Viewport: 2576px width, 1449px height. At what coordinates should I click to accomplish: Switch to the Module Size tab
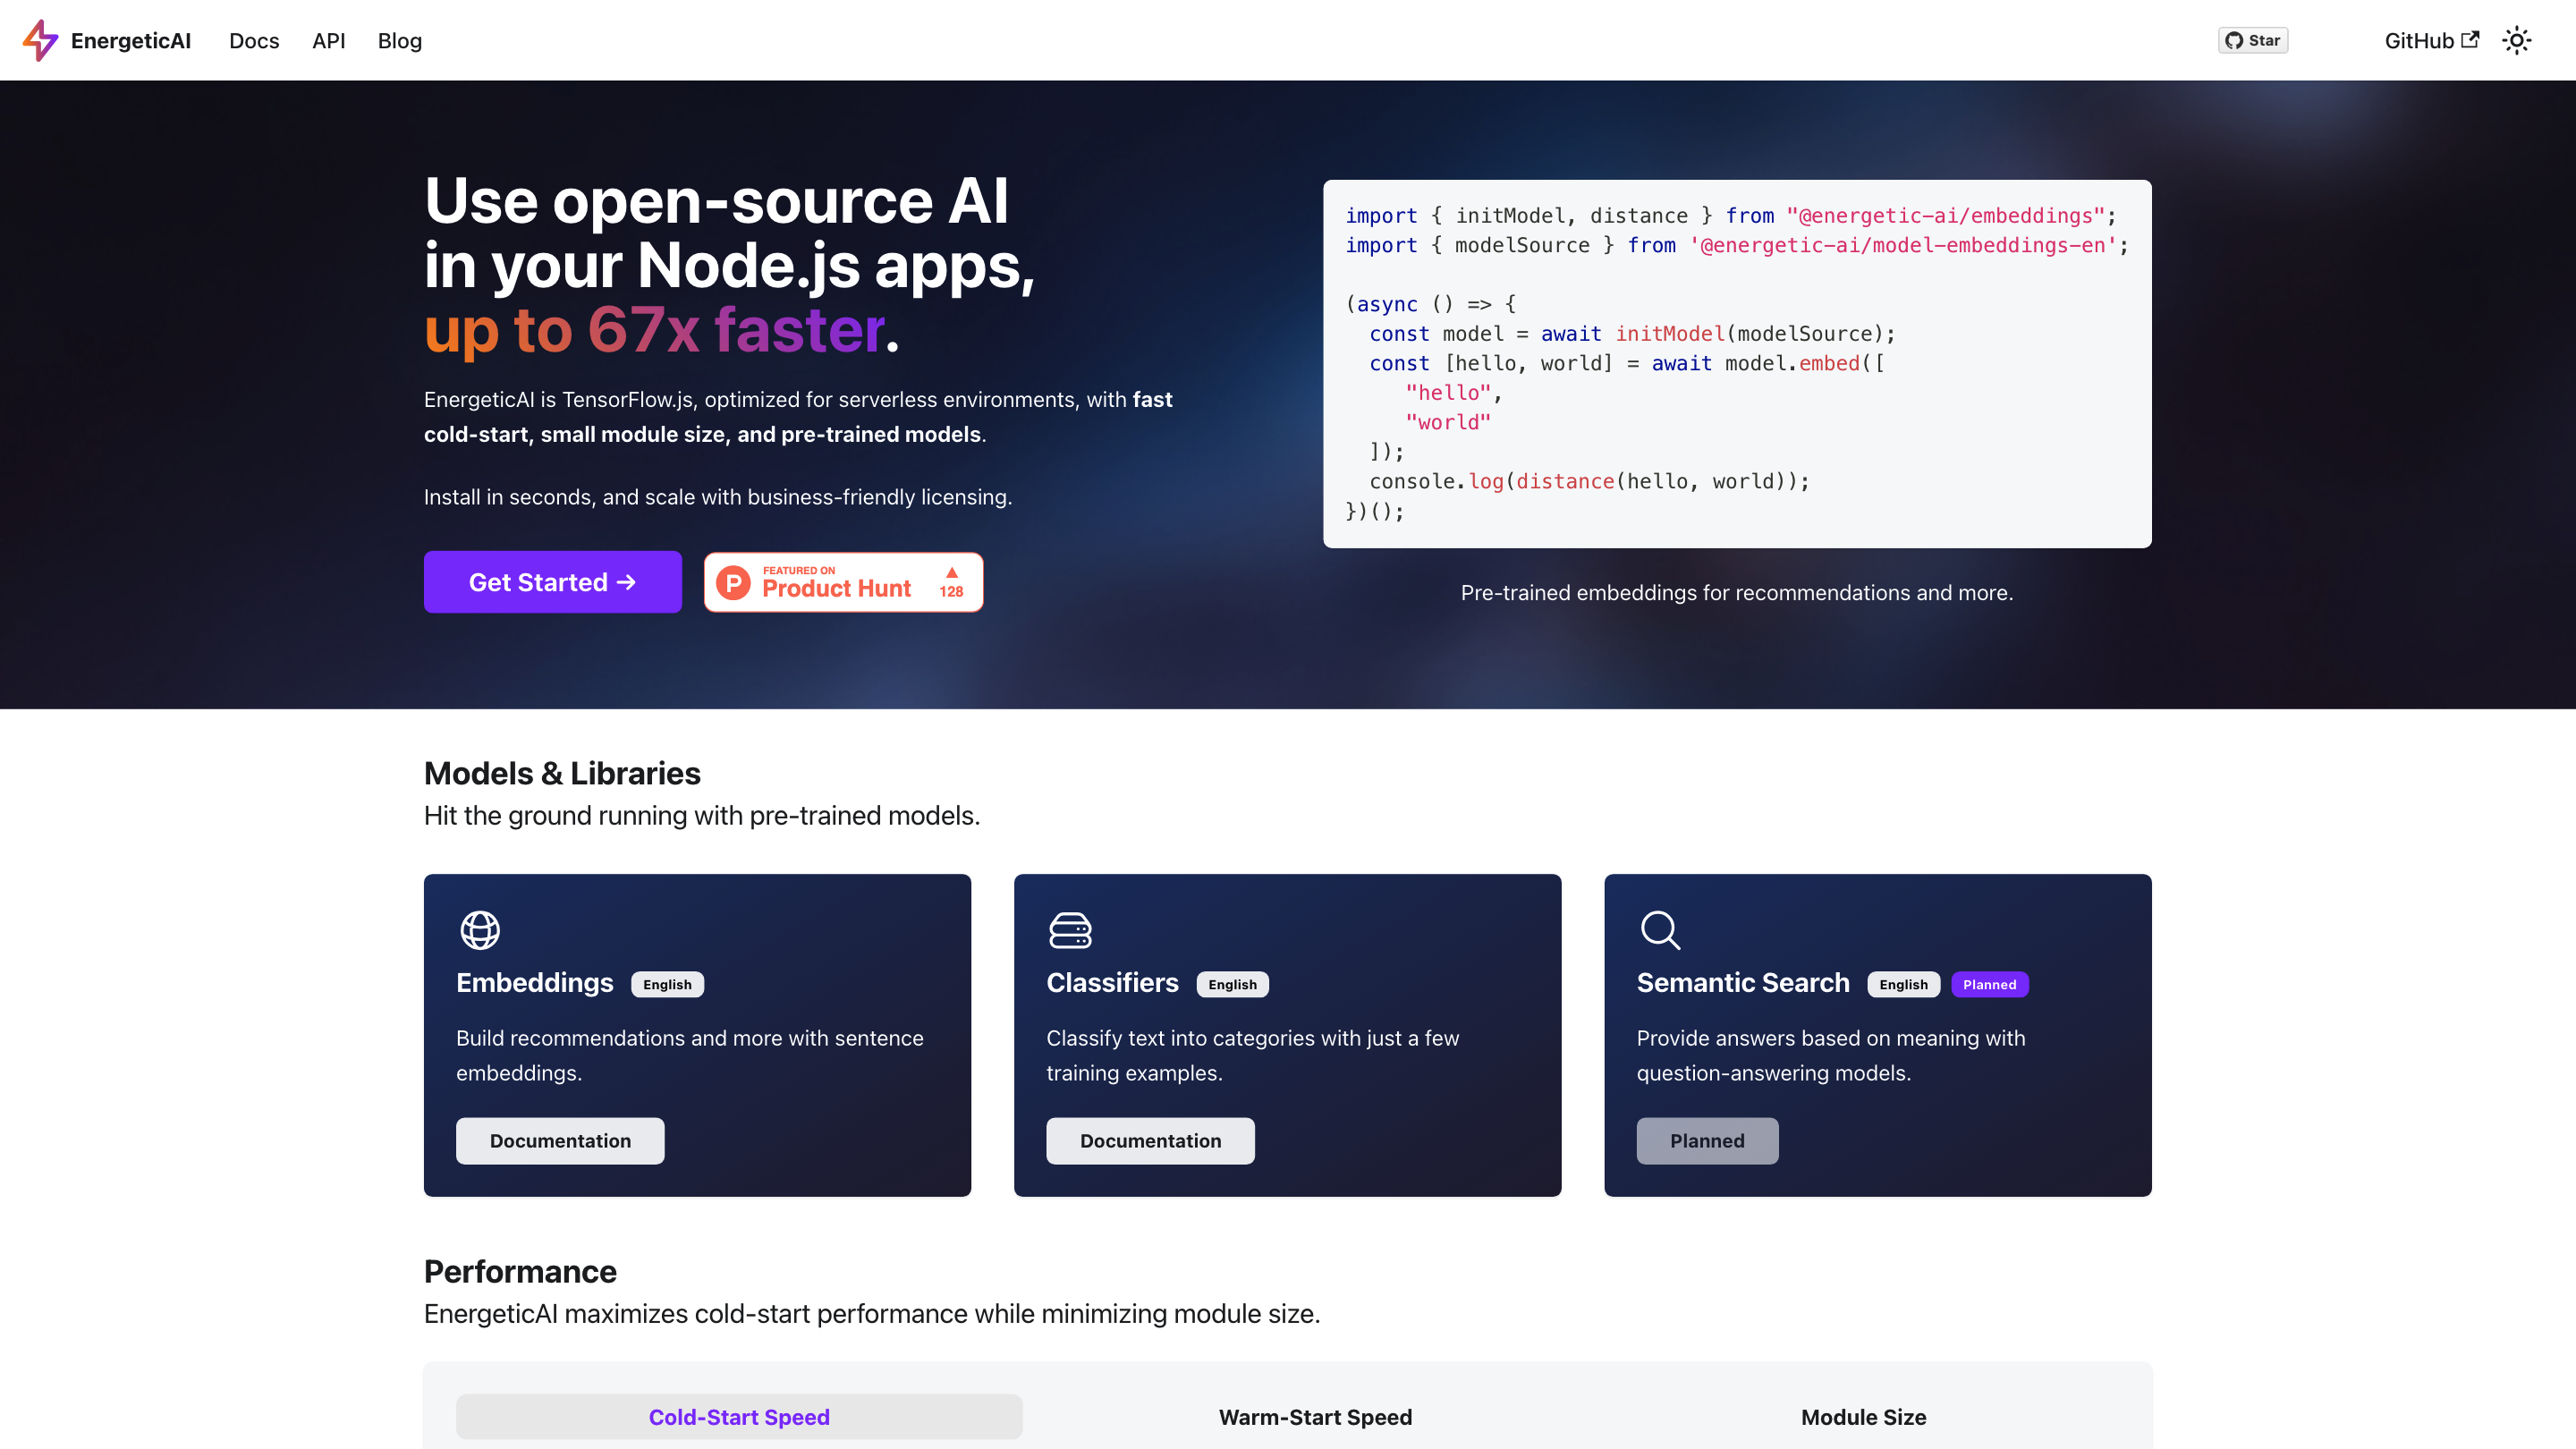pyautogui.click(x=1863, y=1416)
